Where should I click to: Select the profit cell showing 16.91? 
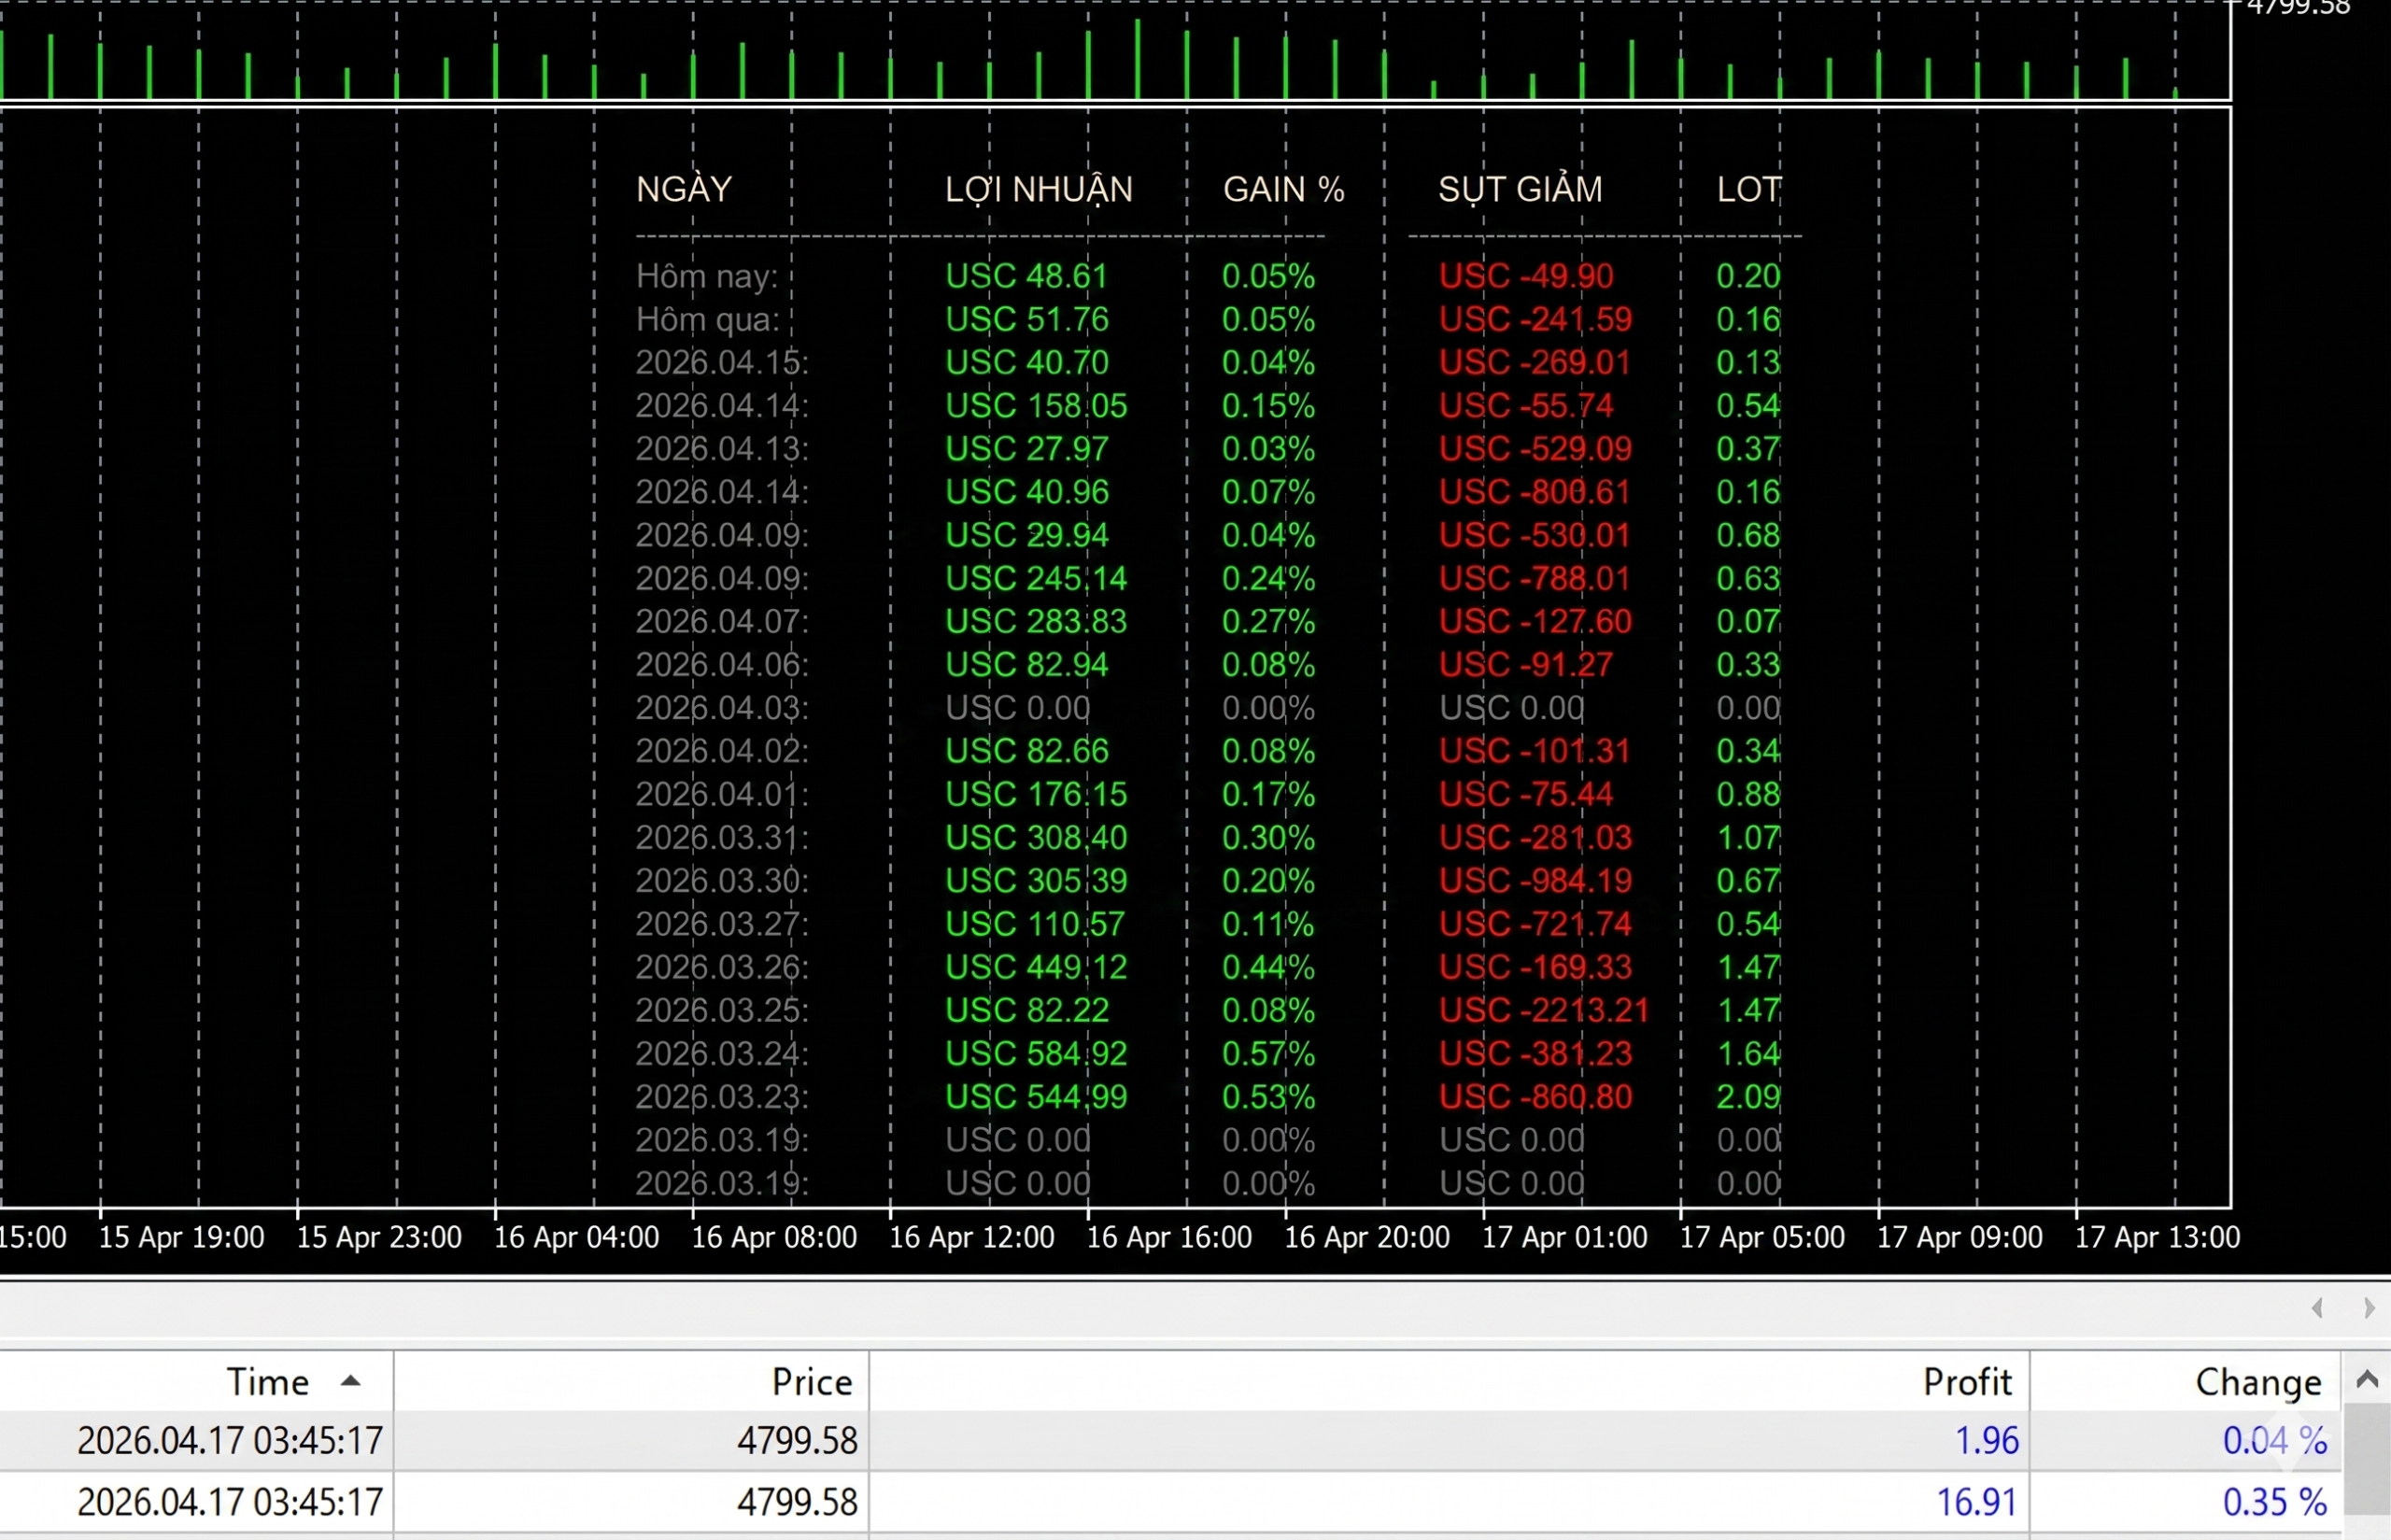1977,1501
